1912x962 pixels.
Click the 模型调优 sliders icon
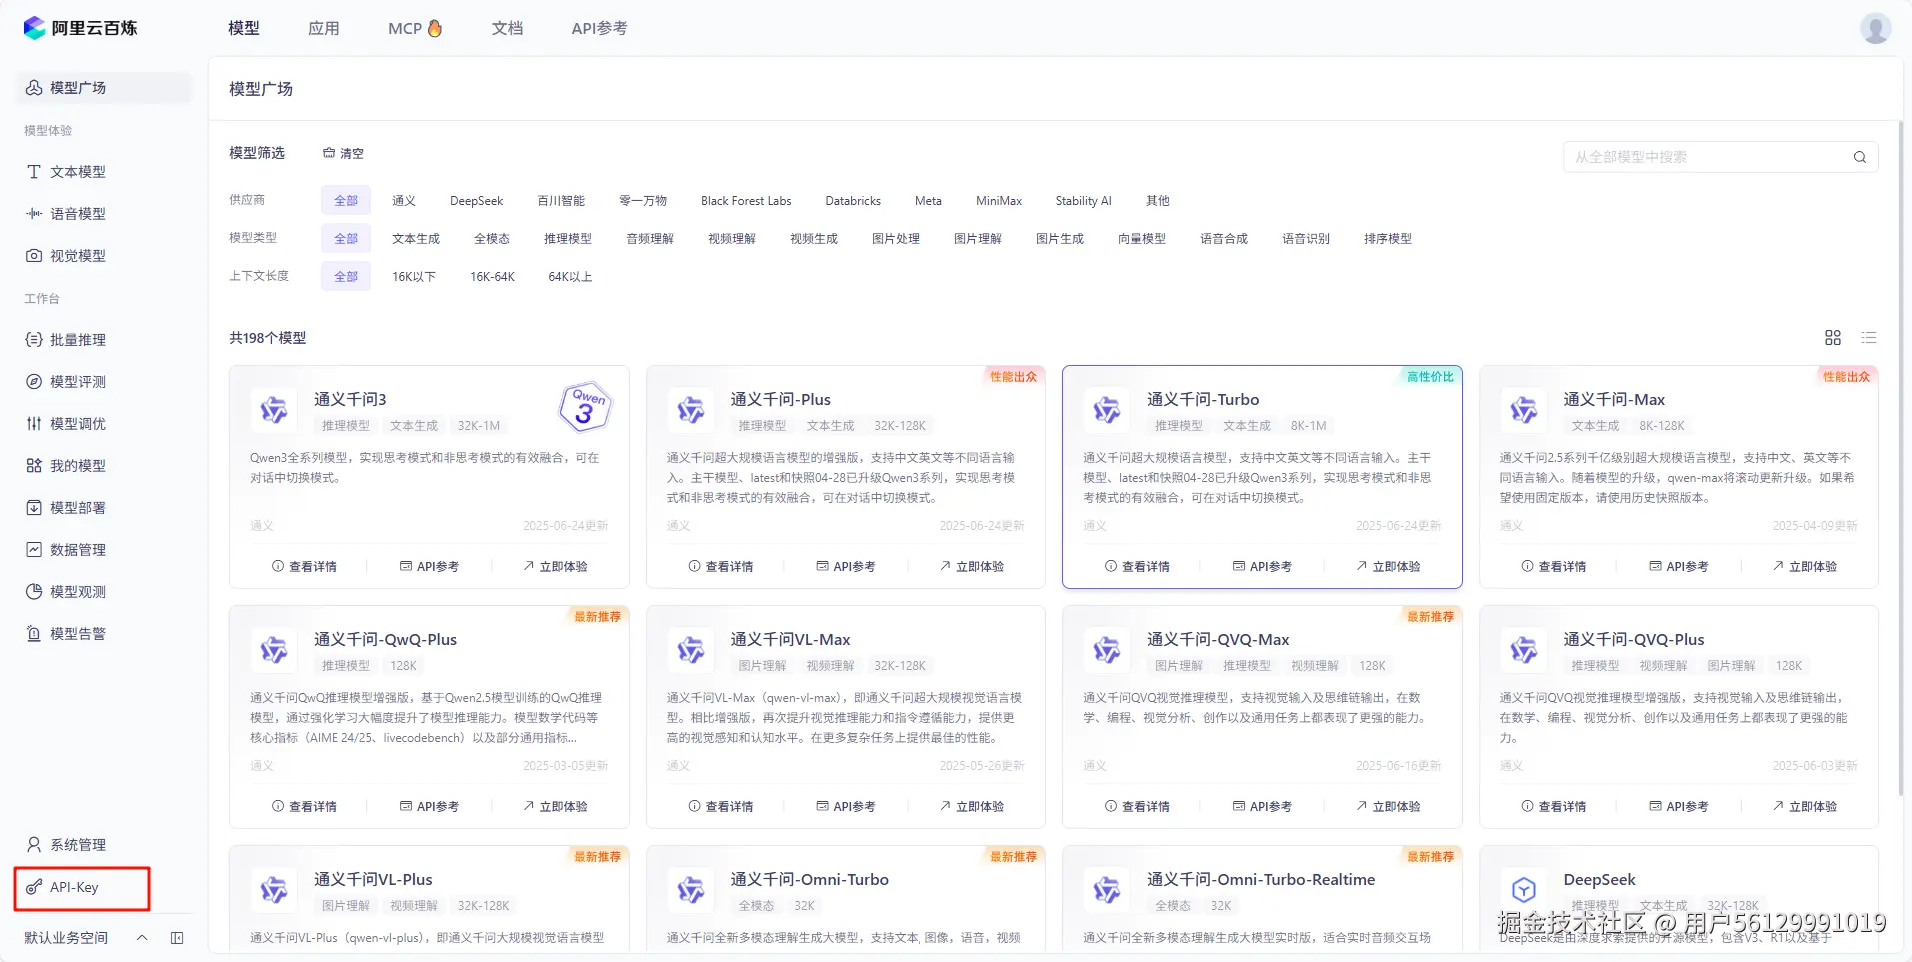pyautogui.click(x=34, y=424)
